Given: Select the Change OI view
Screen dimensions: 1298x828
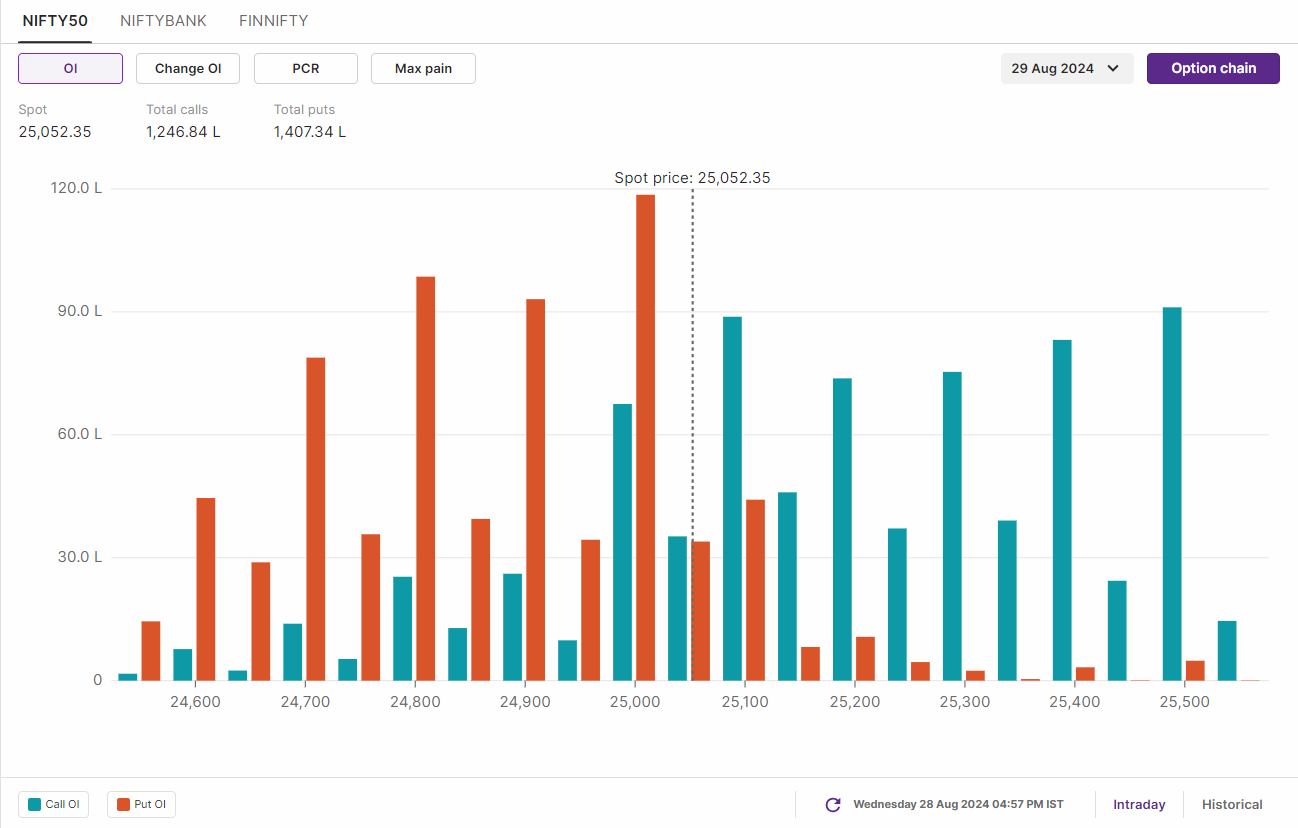Looking at the screenshot, I should 188,68.
